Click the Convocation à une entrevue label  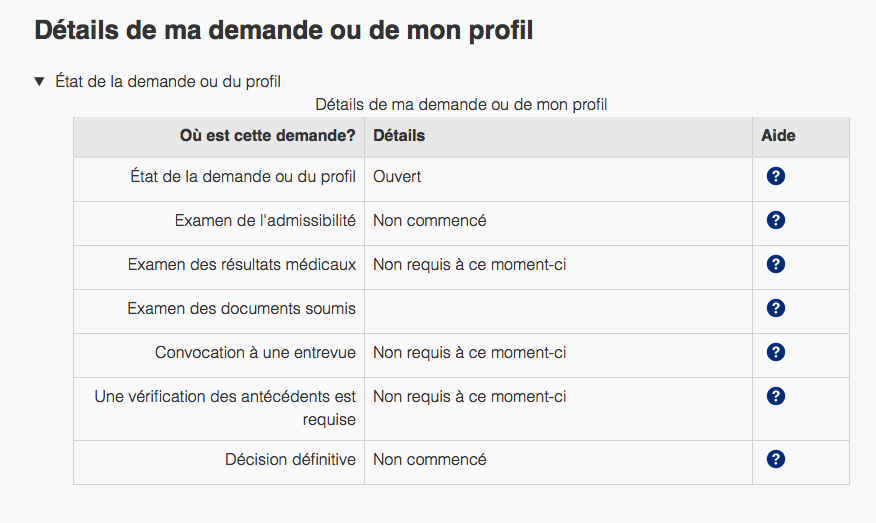click(255, 353)
